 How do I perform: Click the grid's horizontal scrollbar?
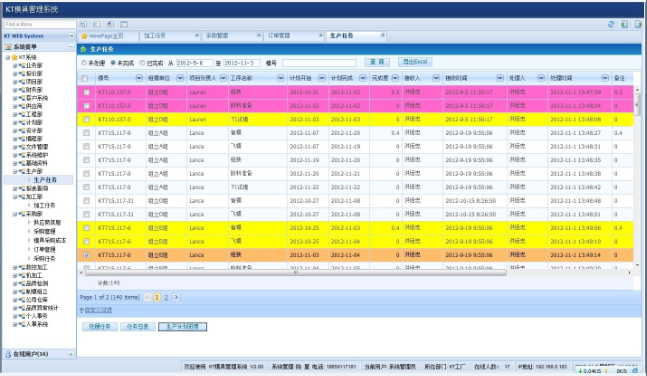tap(295, 273)
